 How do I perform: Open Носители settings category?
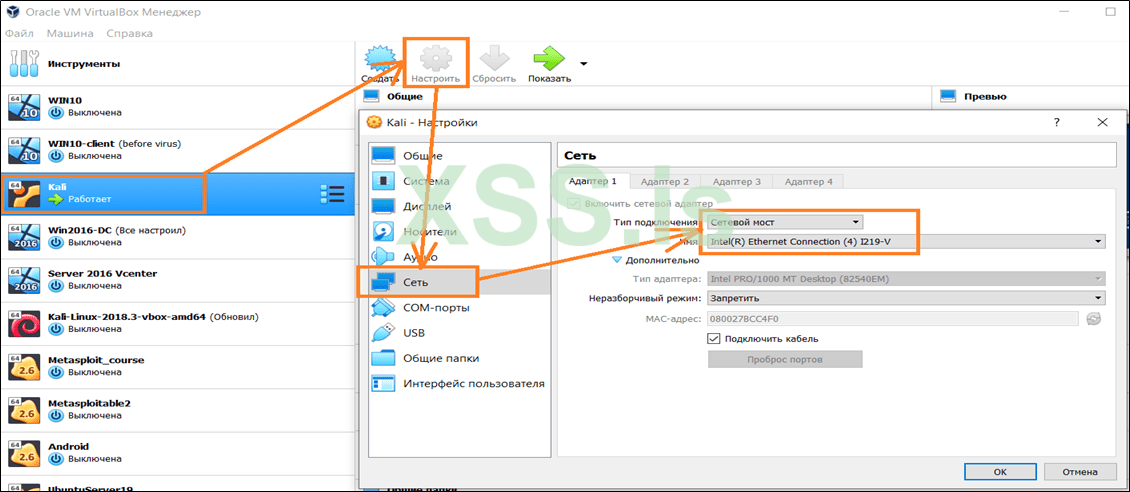(x=458, y=231)
